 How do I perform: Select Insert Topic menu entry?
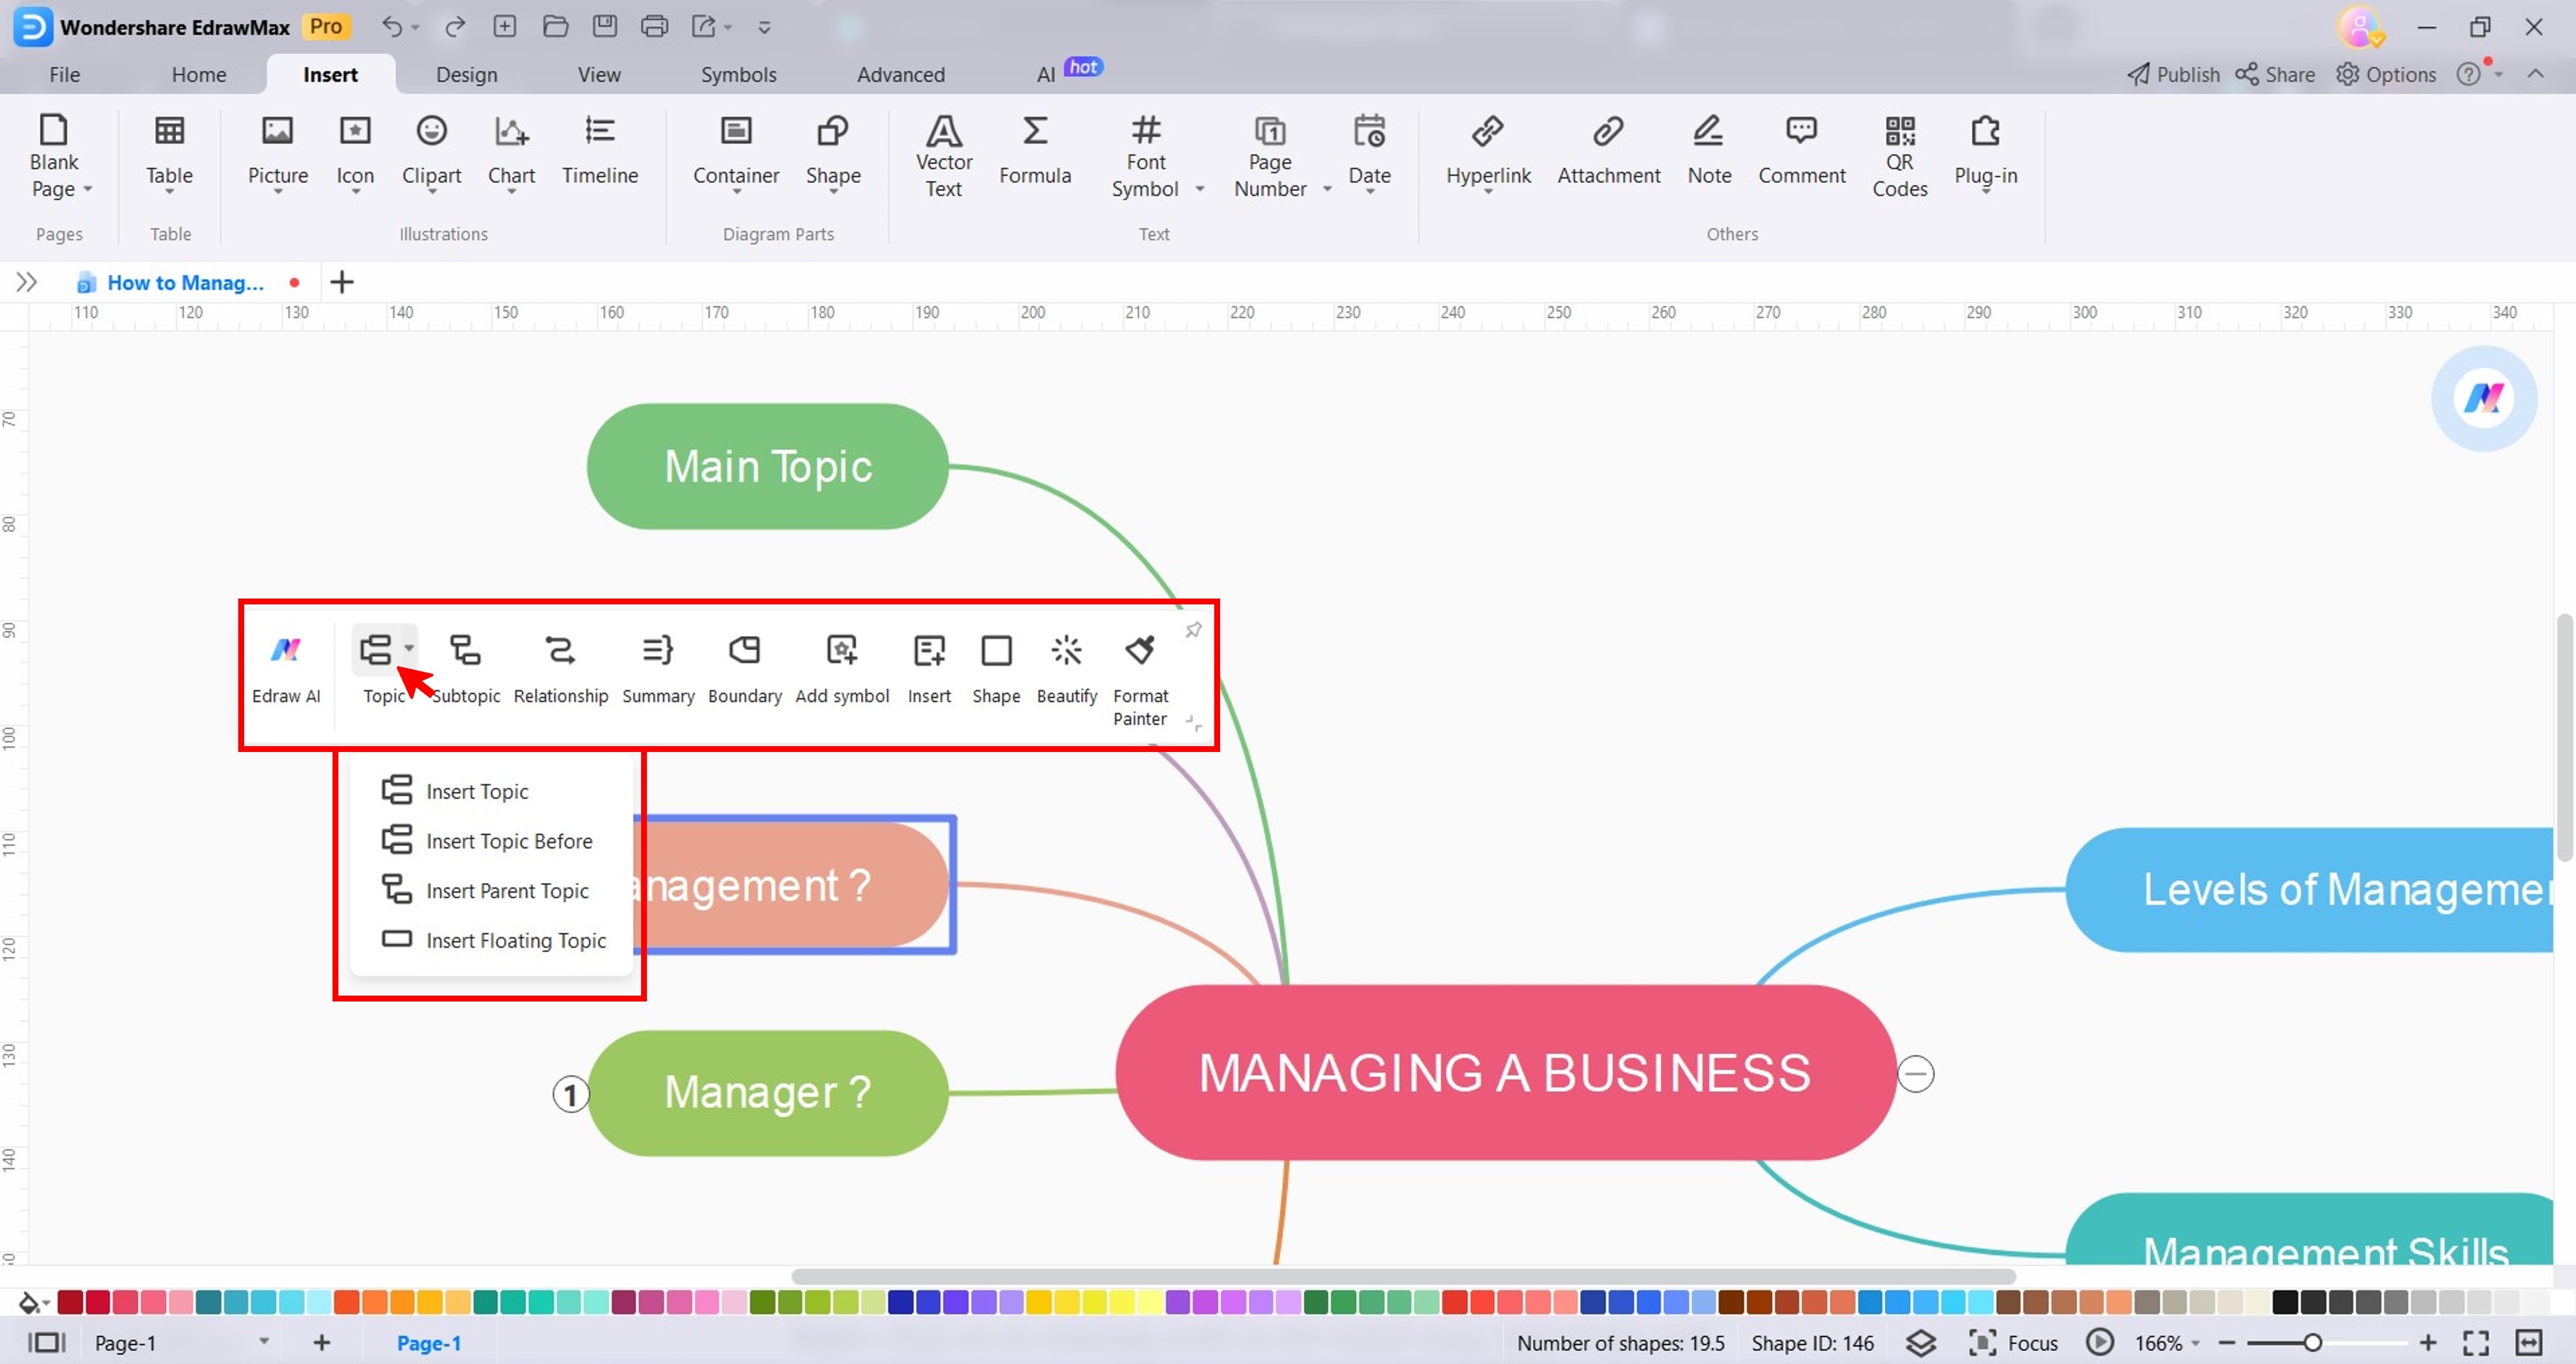pos(490,791)
